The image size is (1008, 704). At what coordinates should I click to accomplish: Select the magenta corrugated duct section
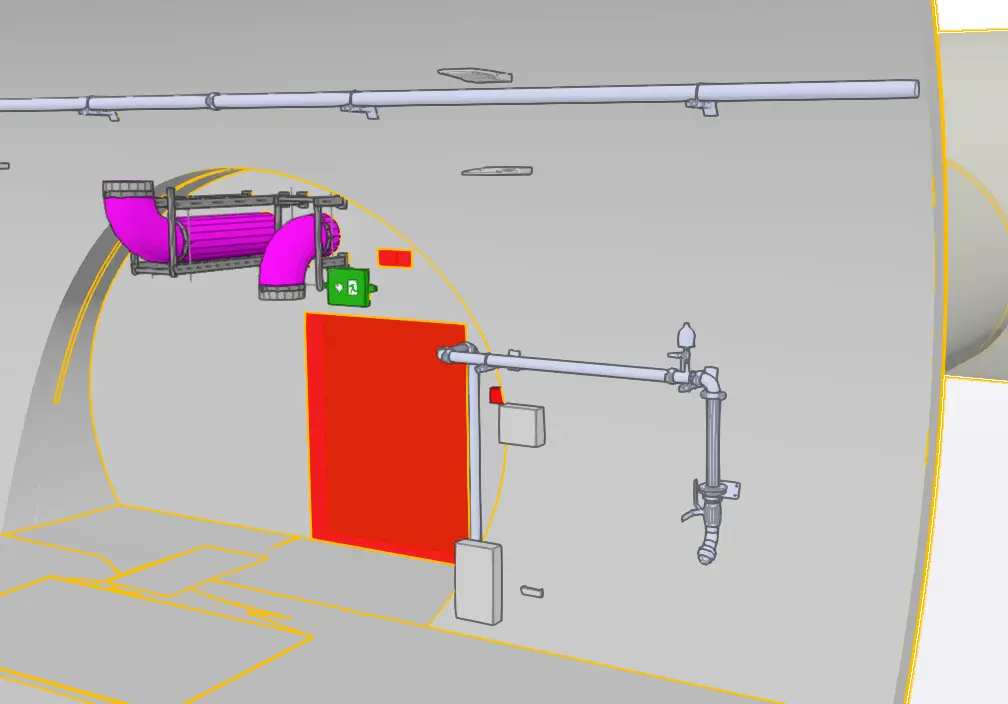(x=228, y=238)
